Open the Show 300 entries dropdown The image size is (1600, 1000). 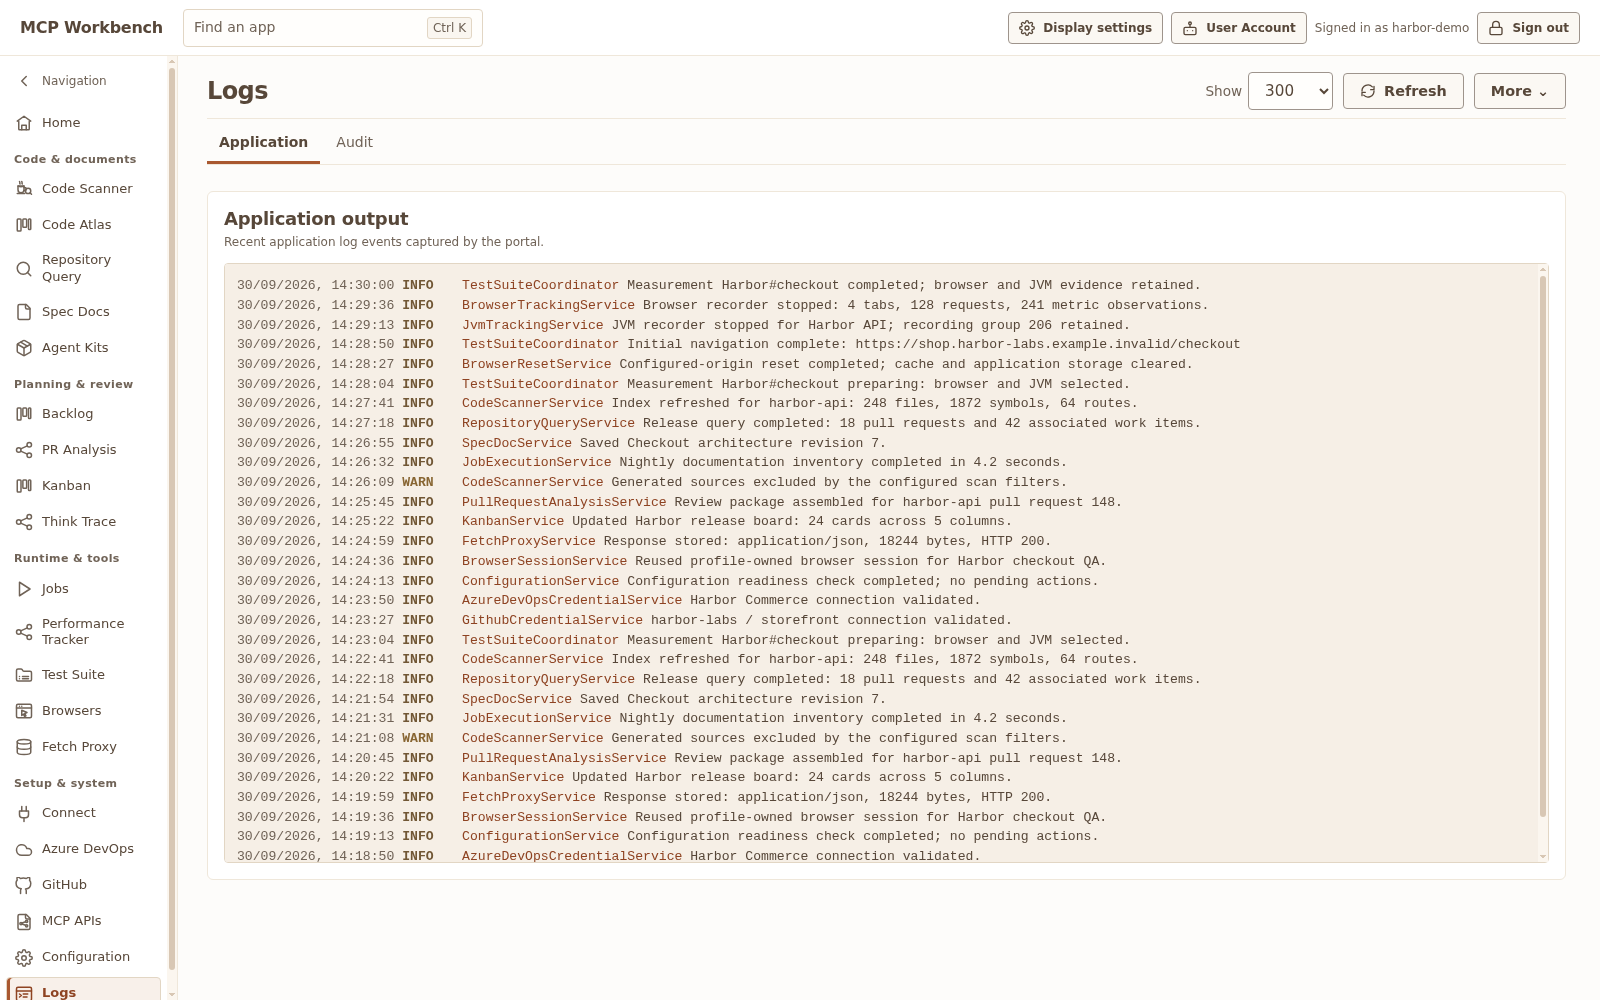tap(1290, 91)
